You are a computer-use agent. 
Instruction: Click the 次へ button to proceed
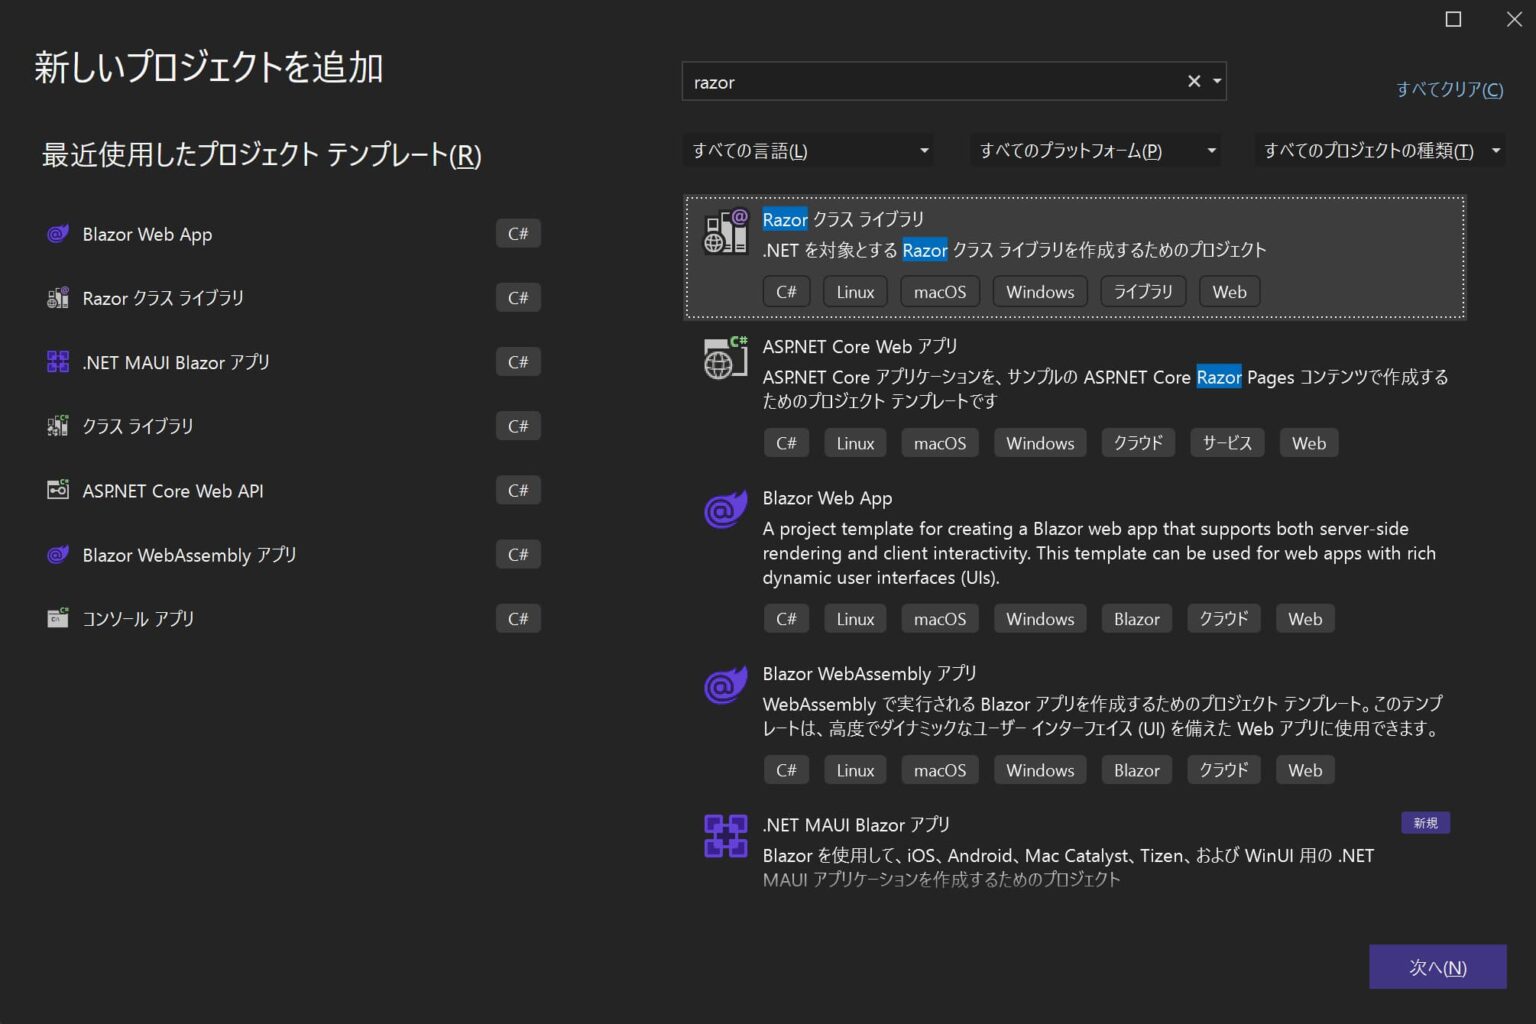coord(1437,966)
